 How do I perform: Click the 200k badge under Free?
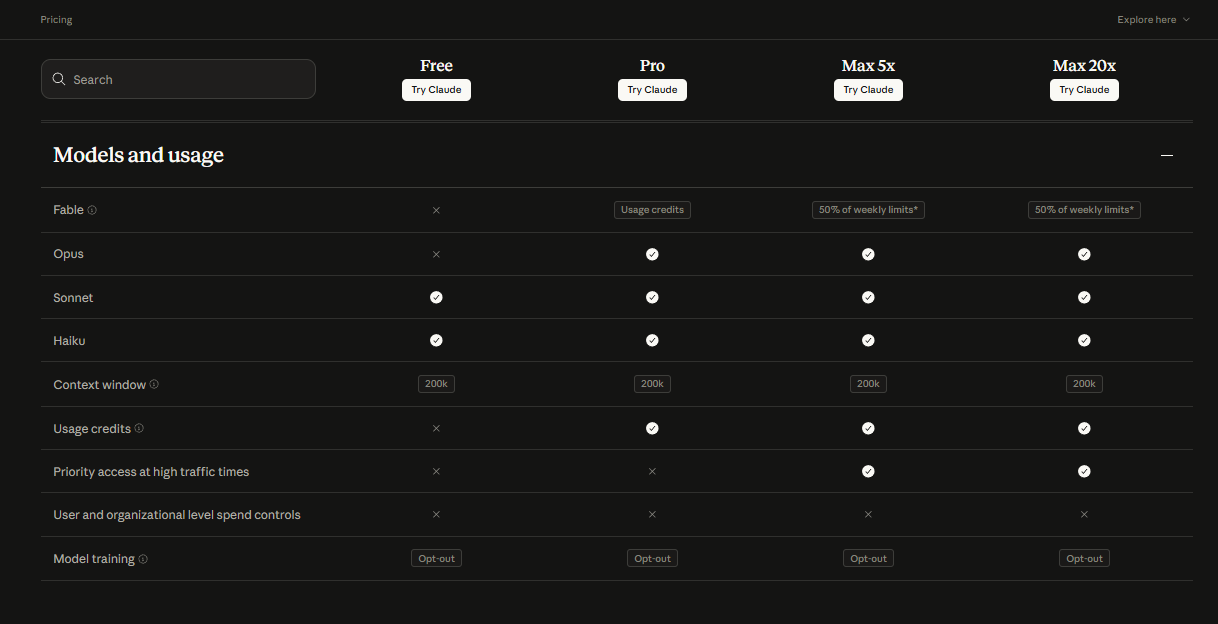coord(436,384)
